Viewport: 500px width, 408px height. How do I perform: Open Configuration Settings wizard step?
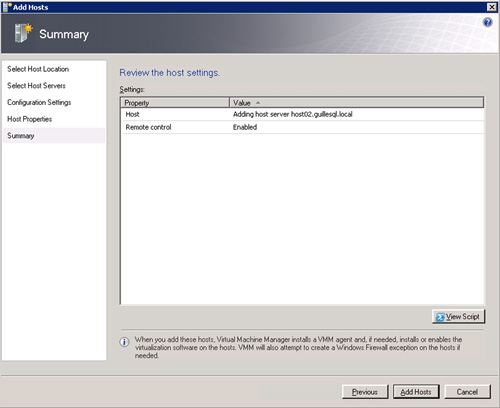click(39, 102)
